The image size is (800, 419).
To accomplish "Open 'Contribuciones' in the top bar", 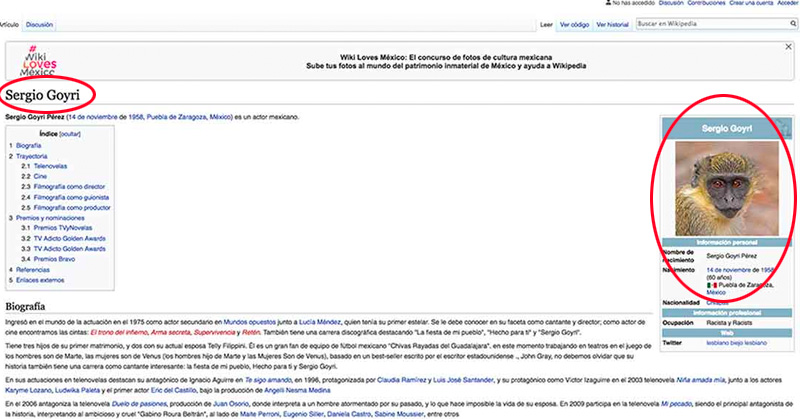I will pos(706,4).
